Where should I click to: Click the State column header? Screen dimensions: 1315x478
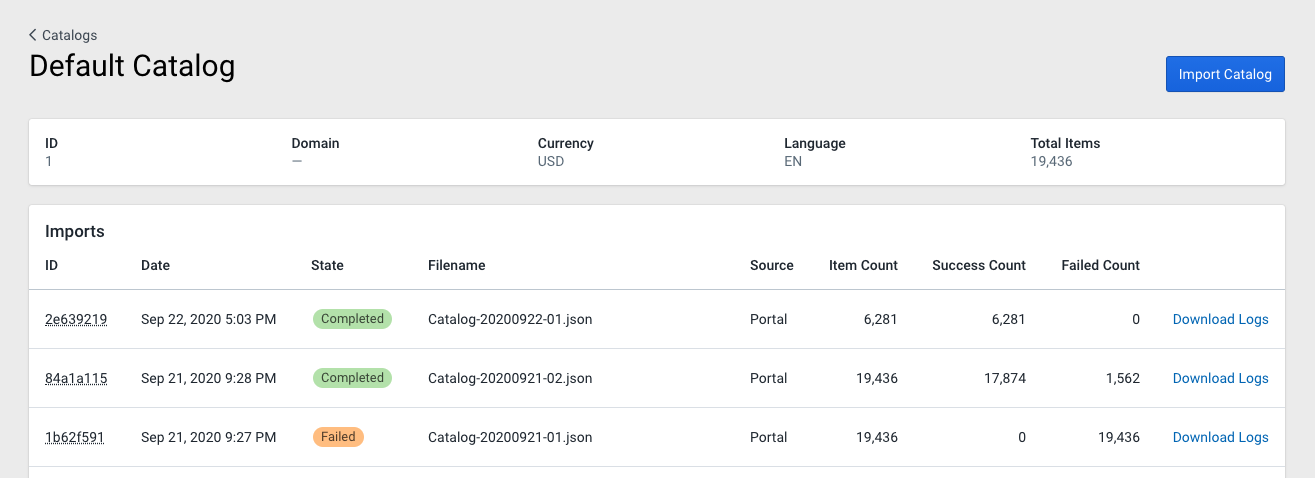point(327,266)
